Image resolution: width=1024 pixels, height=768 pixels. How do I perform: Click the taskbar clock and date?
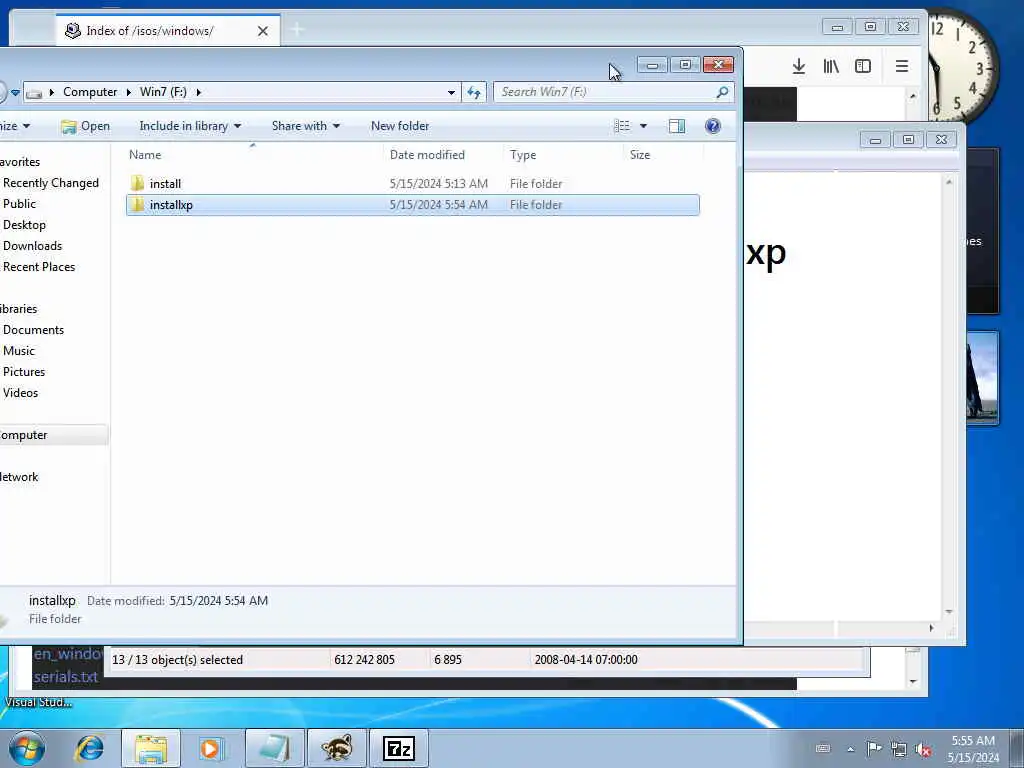[x=973, y=749]
